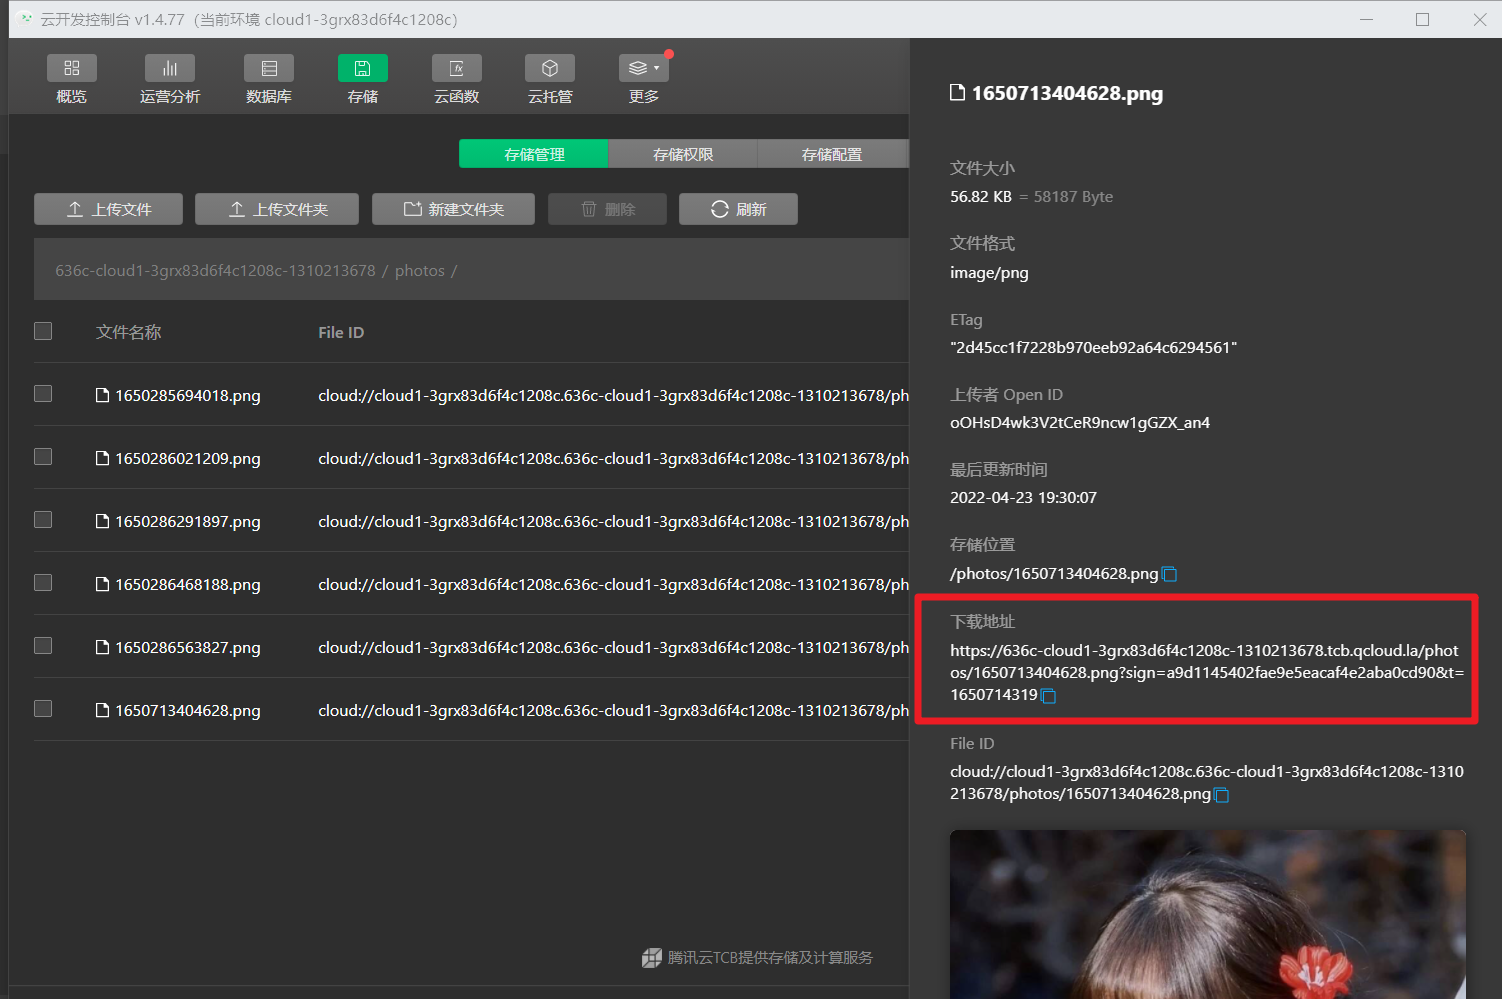Open the 运营分析 analytics section
Image resolution: width=1502 pixels, height=999 pixels.
coord(170,79)
